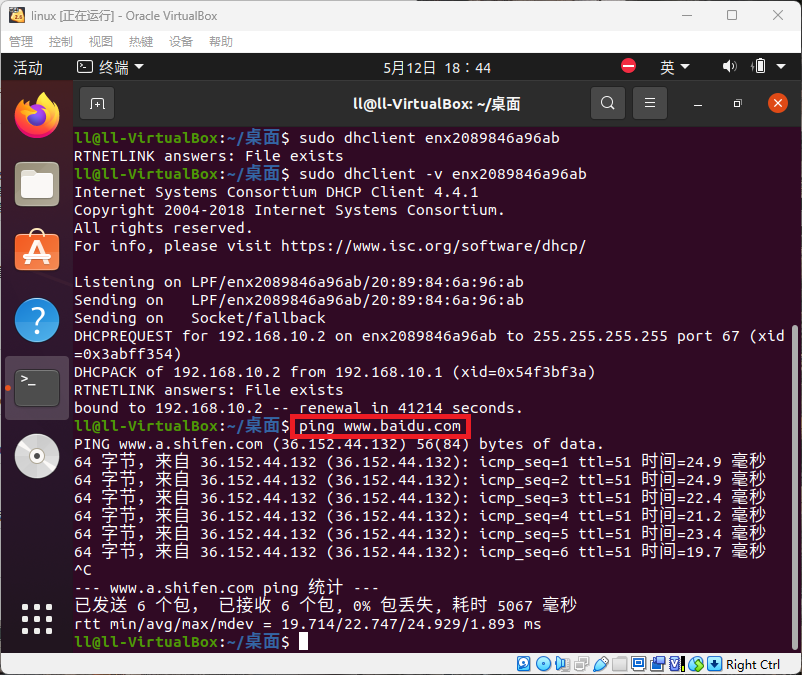Open the 视图 menu
802x675 pixels.
[101, 41]
